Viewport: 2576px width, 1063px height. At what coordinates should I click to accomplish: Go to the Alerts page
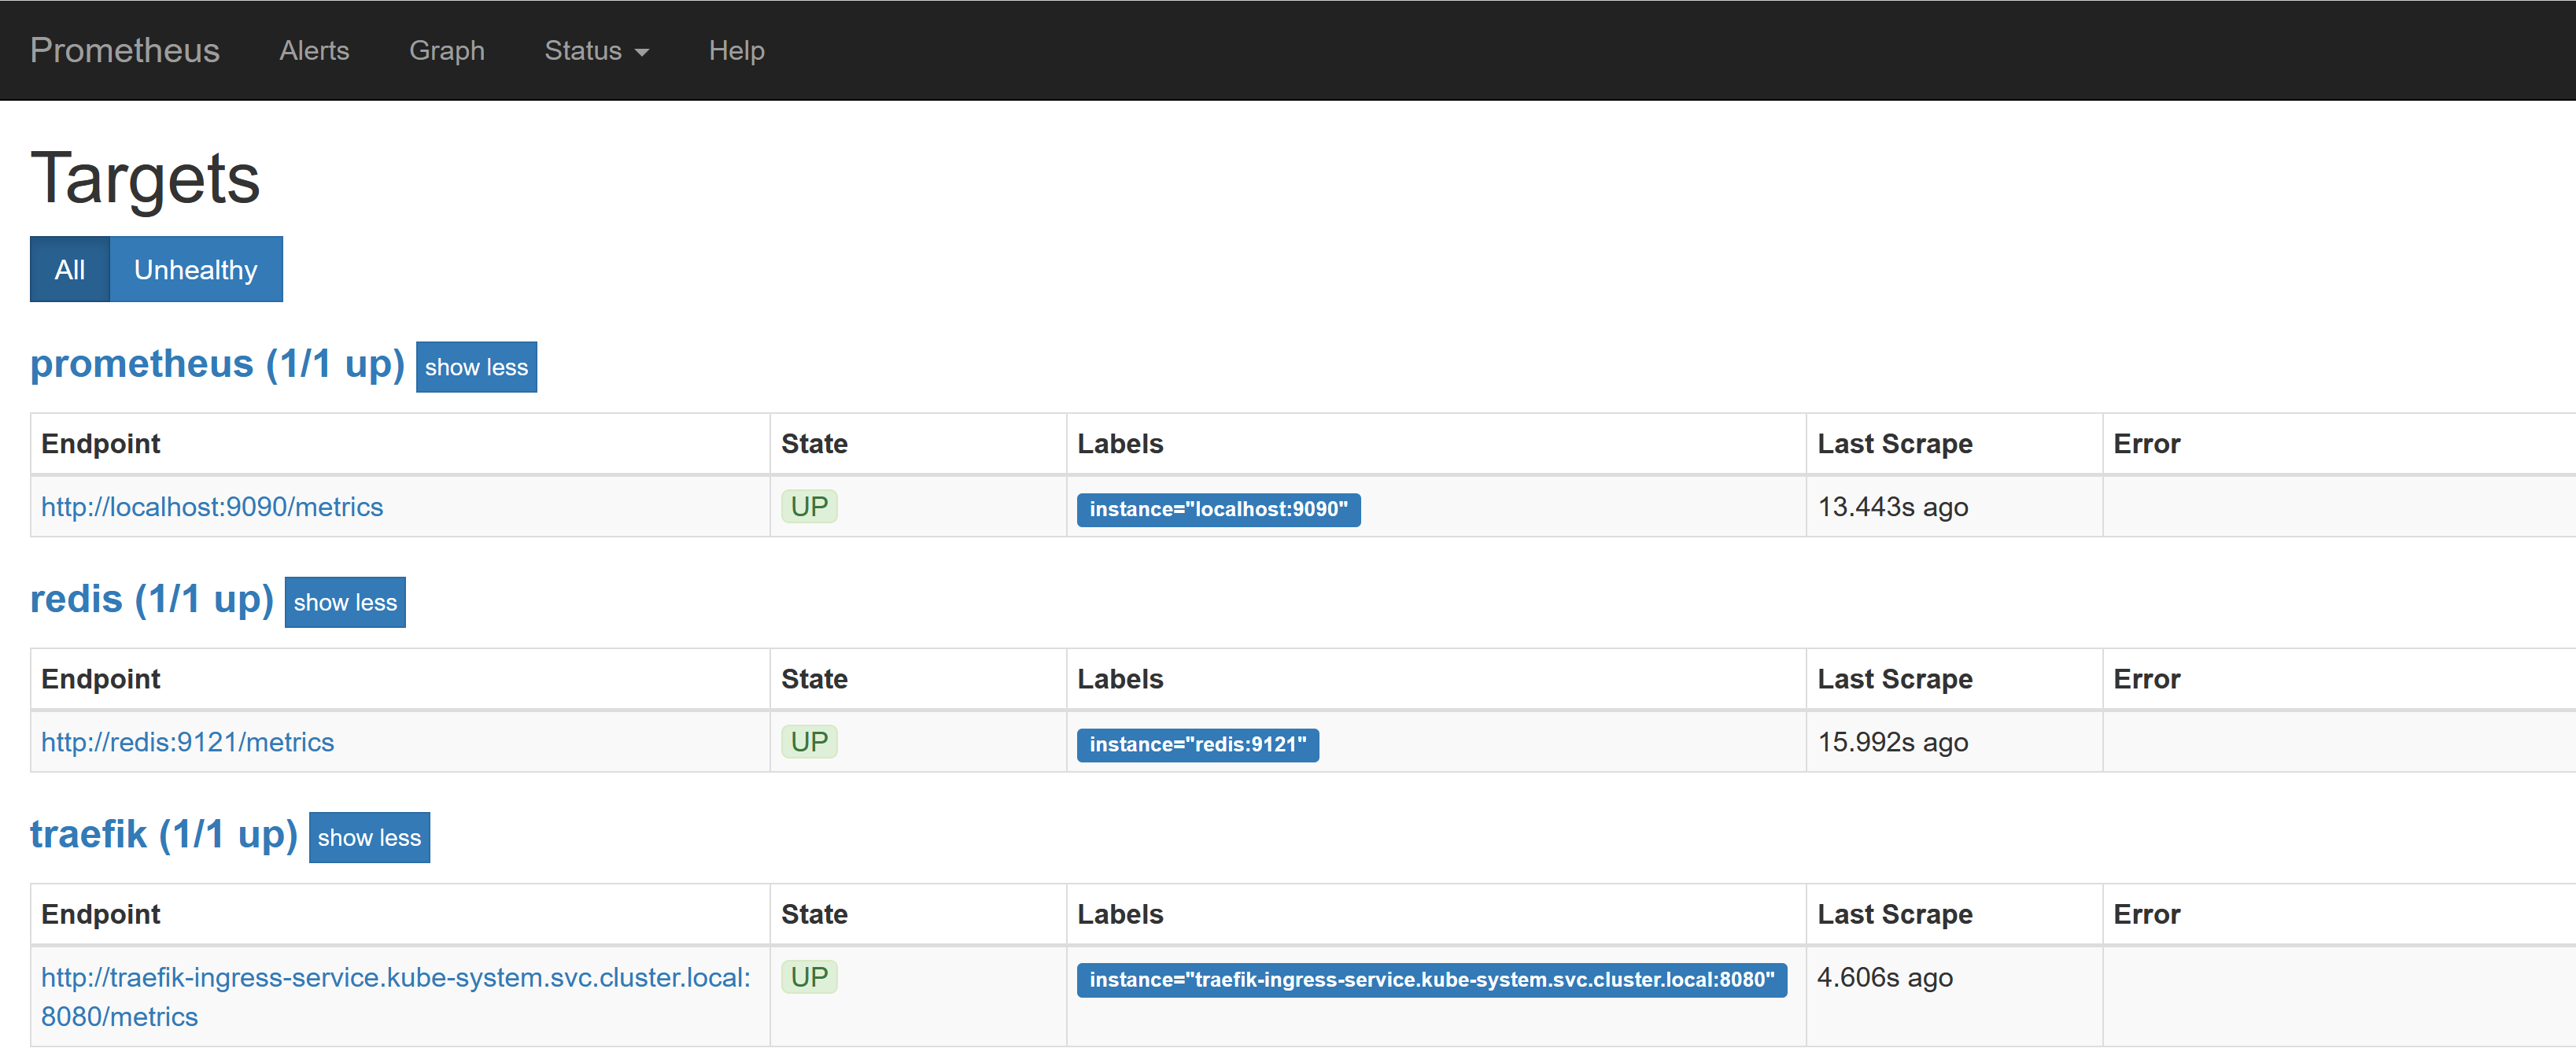tap(314, 50)
